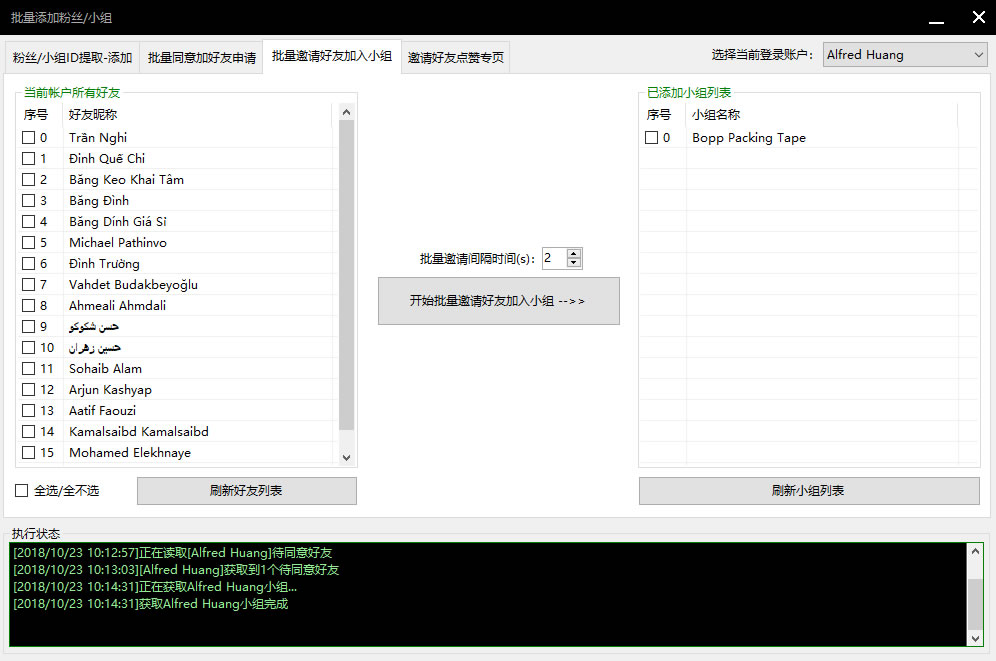Toggle the 全选/全不选 select-all checkbox

21,491
